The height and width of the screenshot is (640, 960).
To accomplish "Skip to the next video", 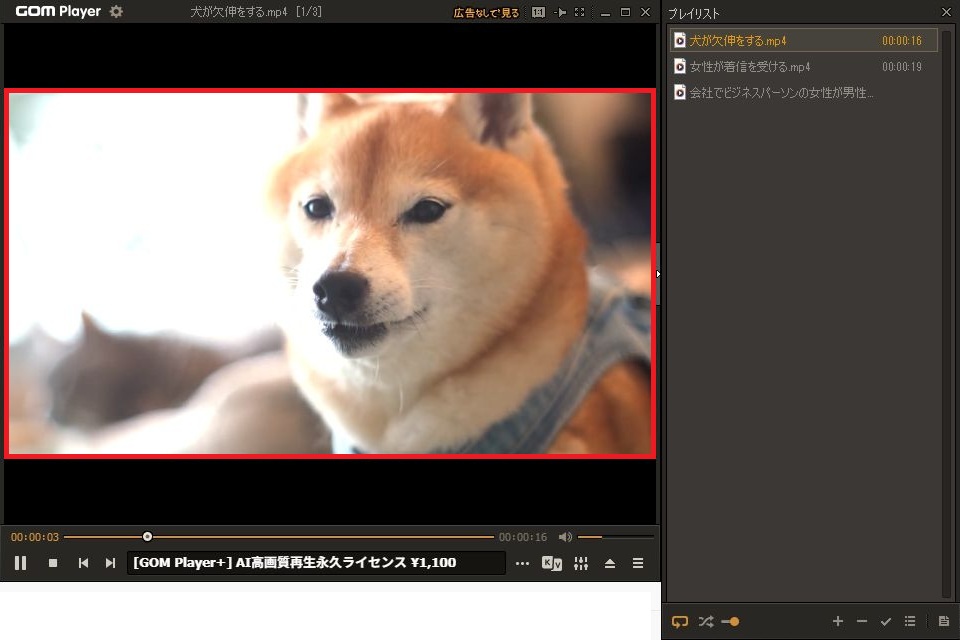I will click(x=111, y=563).
